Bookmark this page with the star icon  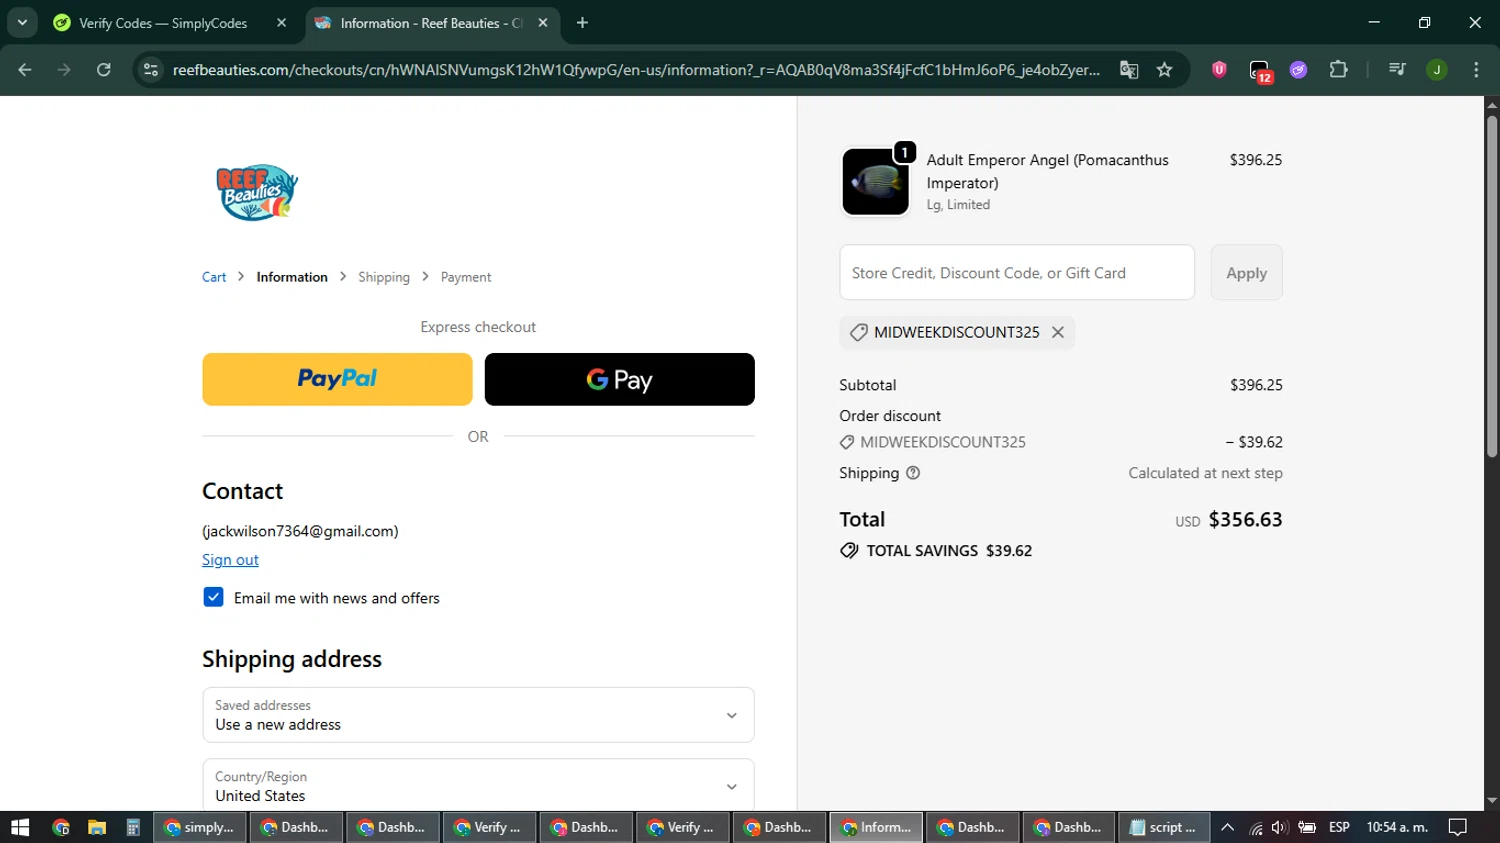pyautogui.click(x=1164, y=70)
